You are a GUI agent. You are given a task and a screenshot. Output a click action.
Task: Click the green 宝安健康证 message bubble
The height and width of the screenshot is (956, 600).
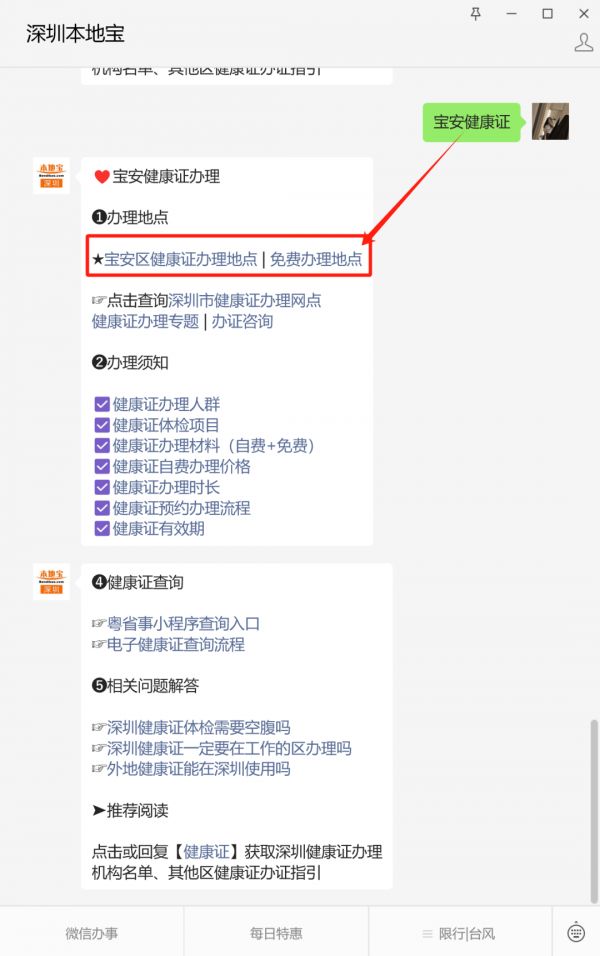tap(471, 122)
